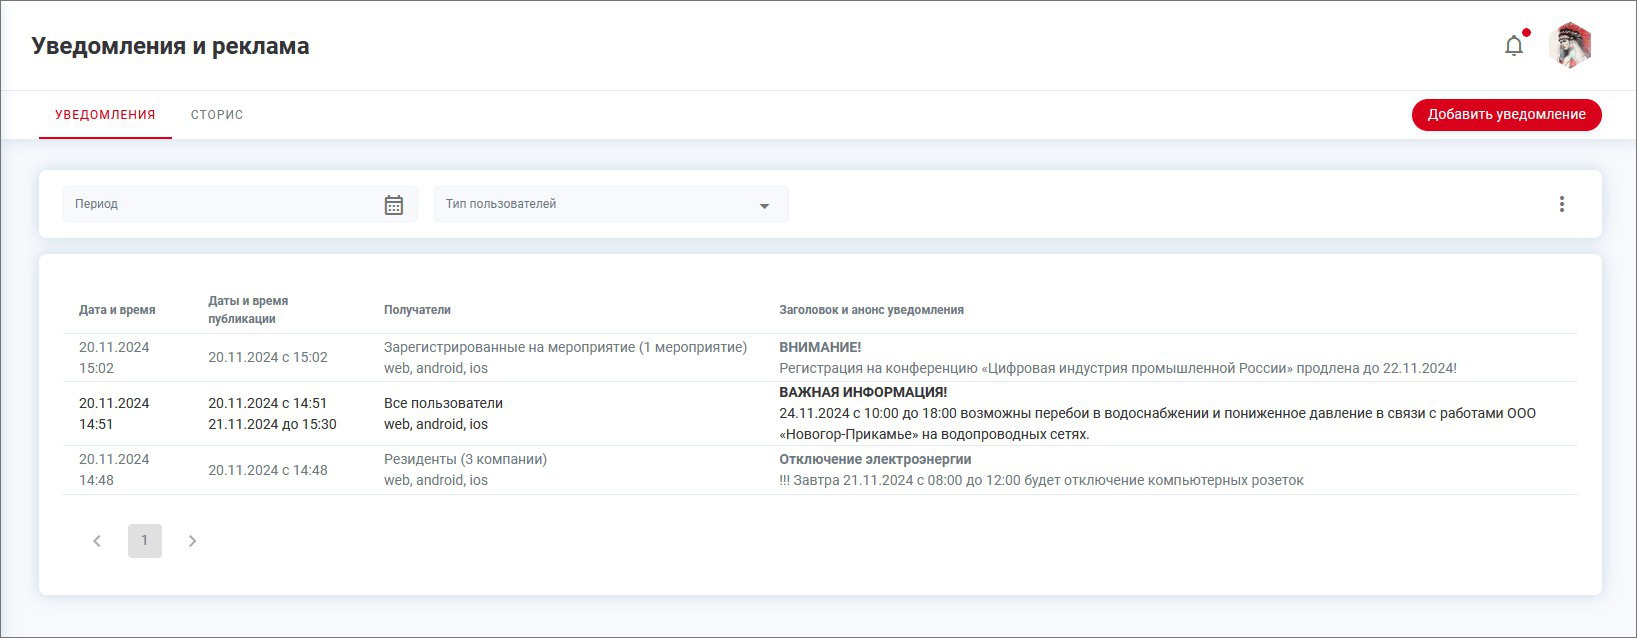Click the Заголовок и анонс уведомления header
Image resolution: width=1637 pixels, height=638 pixels.
click(x=871, y=310)
